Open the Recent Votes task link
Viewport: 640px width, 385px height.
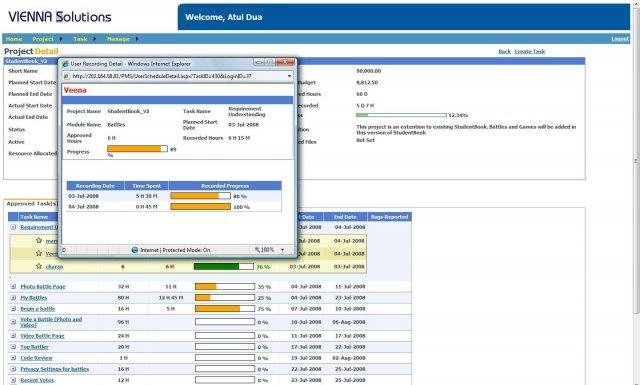[x=37, y=380]
